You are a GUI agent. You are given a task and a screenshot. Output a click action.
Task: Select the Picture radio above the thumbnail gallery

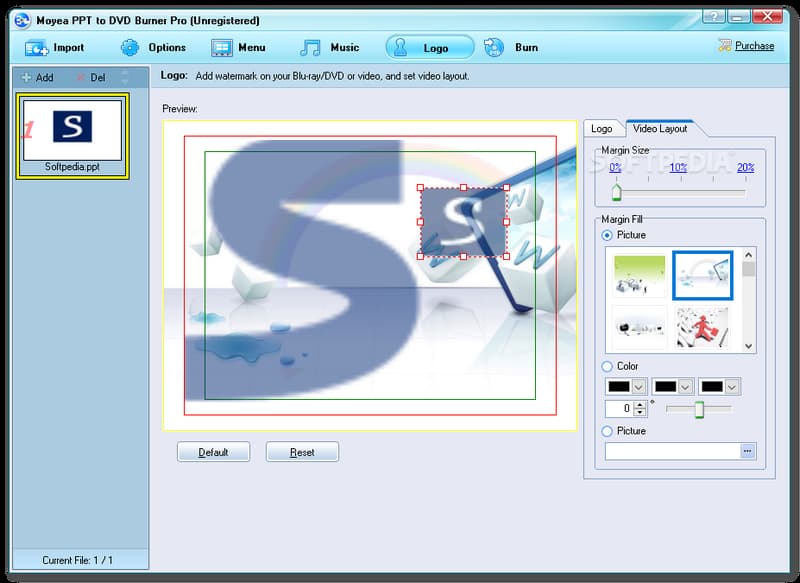click(607, 235)
